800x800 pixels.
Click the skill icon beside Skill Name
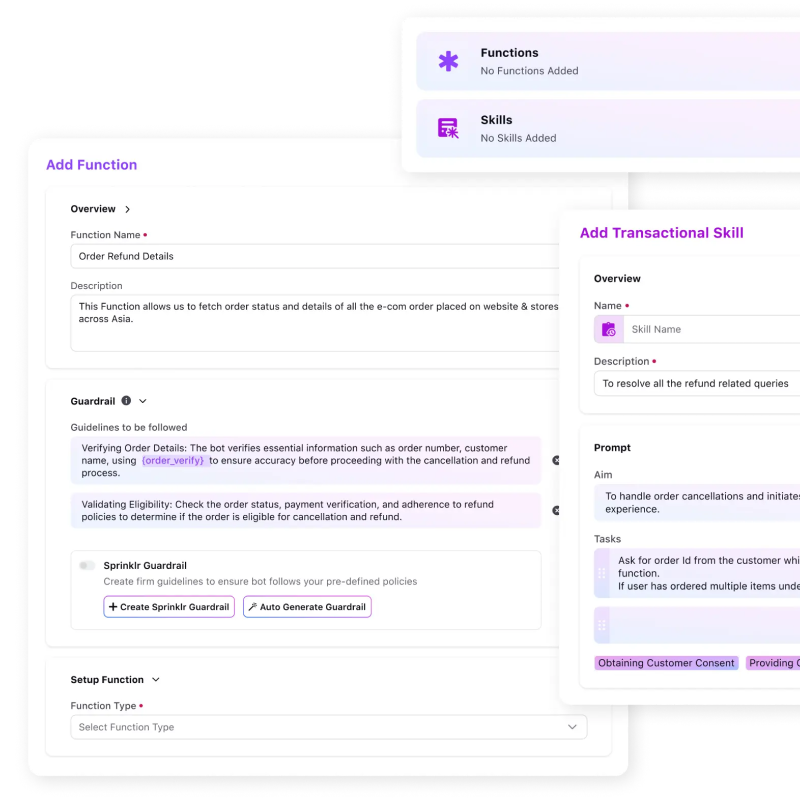pos(608,329)
